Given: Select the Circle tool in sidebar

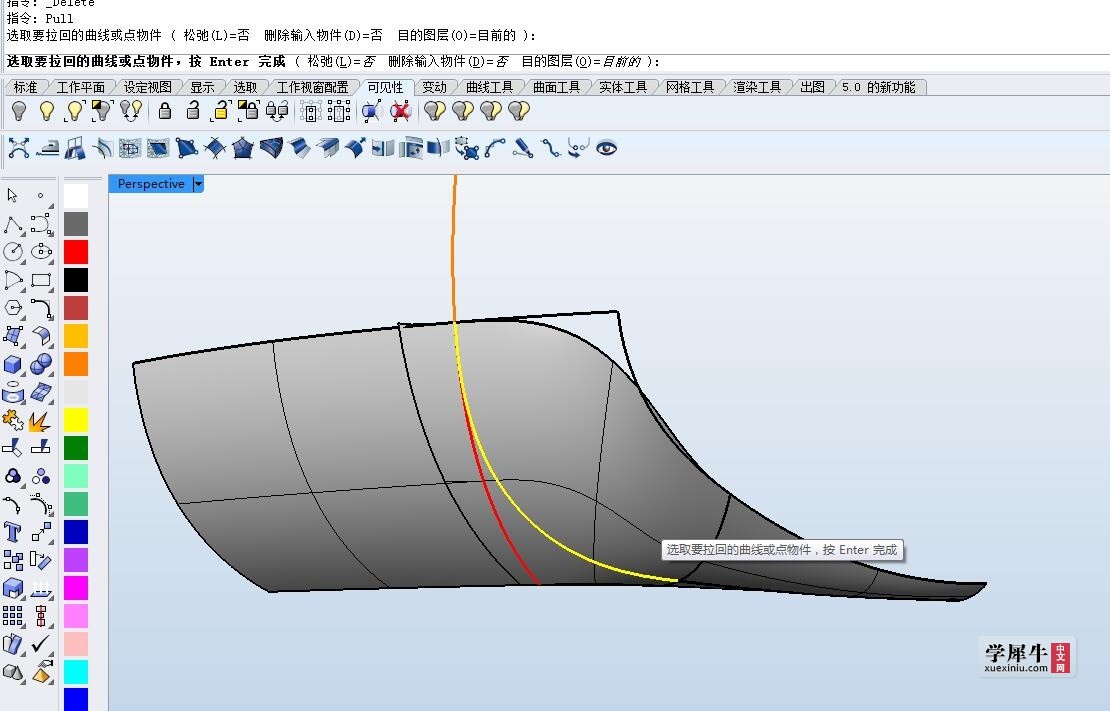Looking at the screenshot, I should tap(13, 251).
